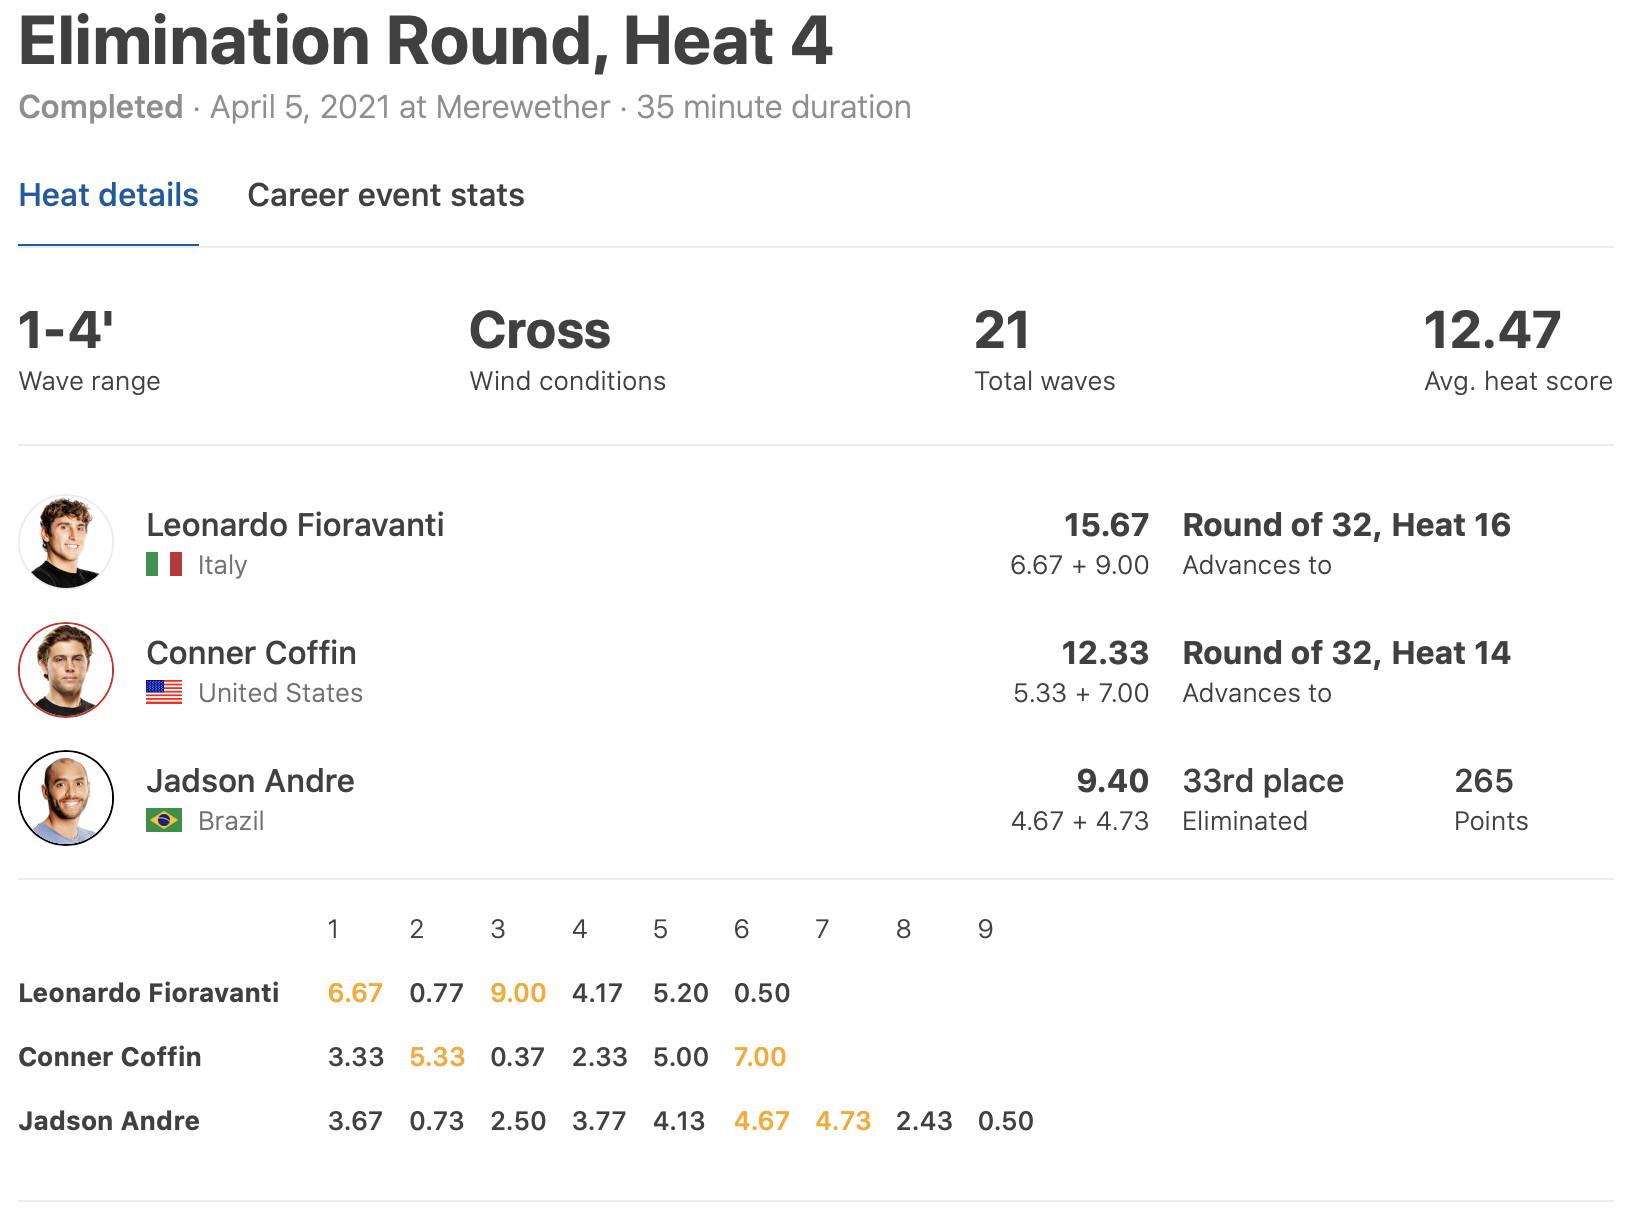The image size is (1634, 1216).
Task: Click Andre's highlighted 4.73 wave score
Action: point(843,1121)
